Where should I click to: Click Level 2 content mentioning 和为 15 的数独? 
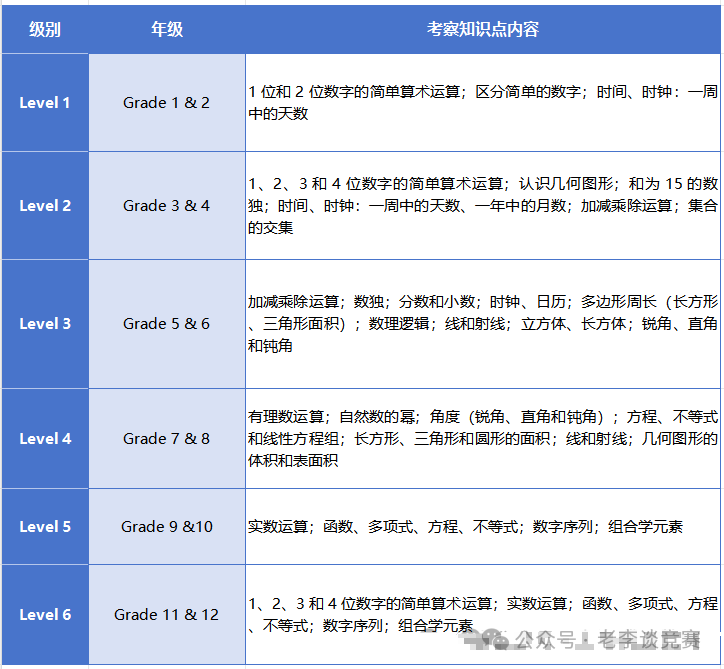[483, 205]
